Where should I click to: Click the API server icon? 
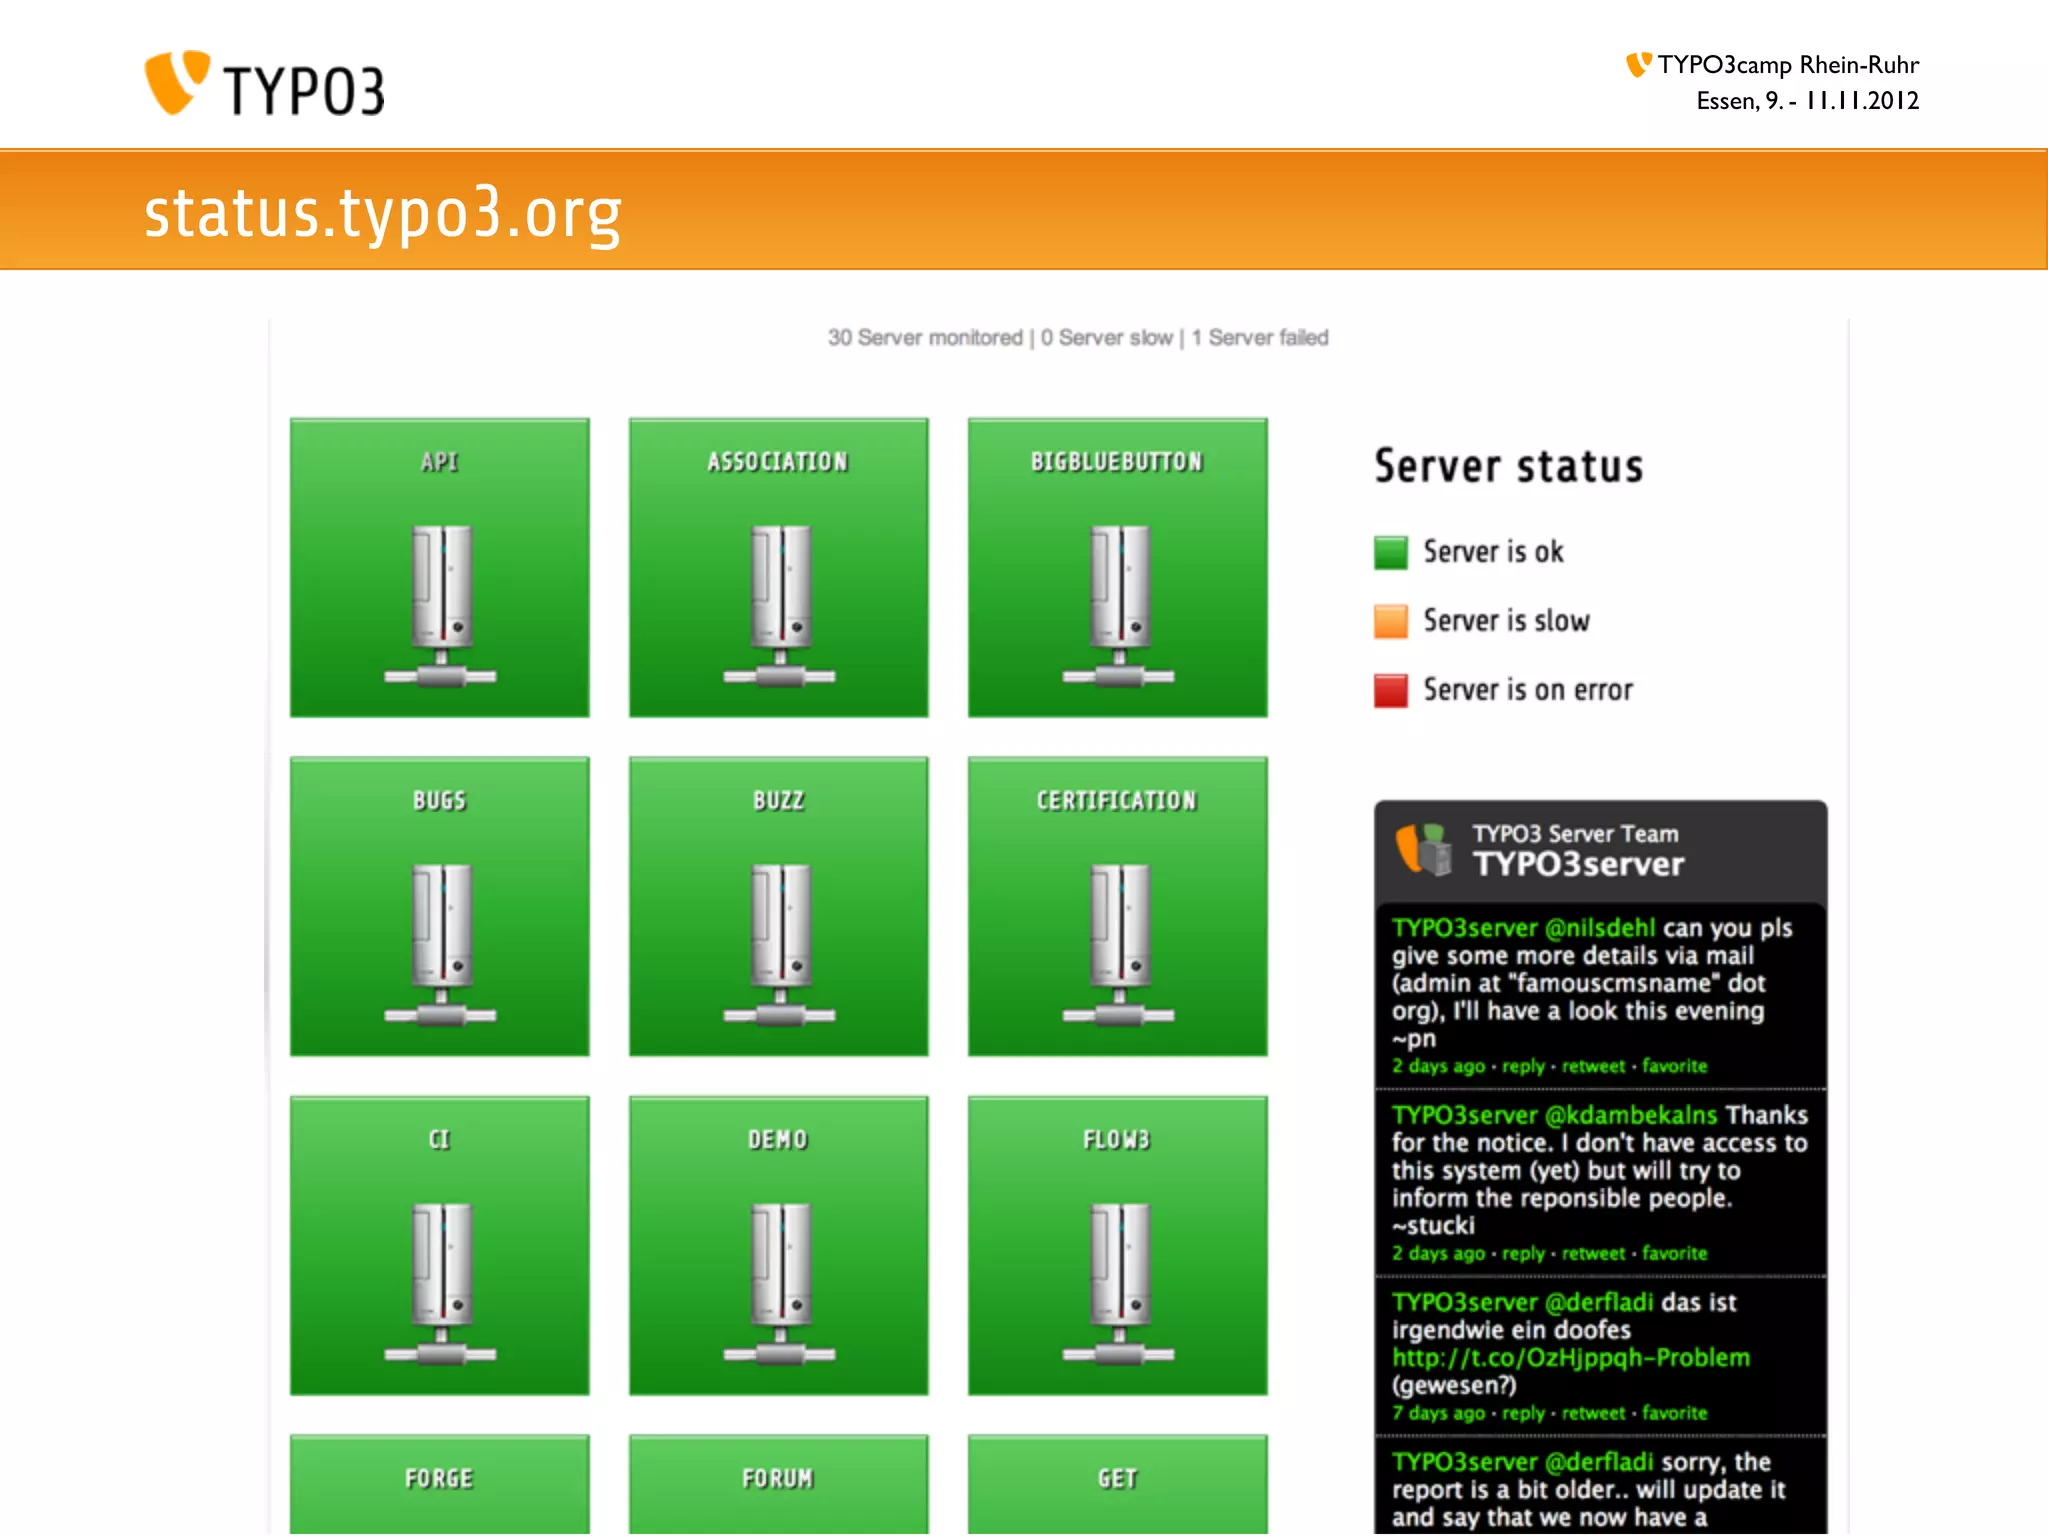441,607
